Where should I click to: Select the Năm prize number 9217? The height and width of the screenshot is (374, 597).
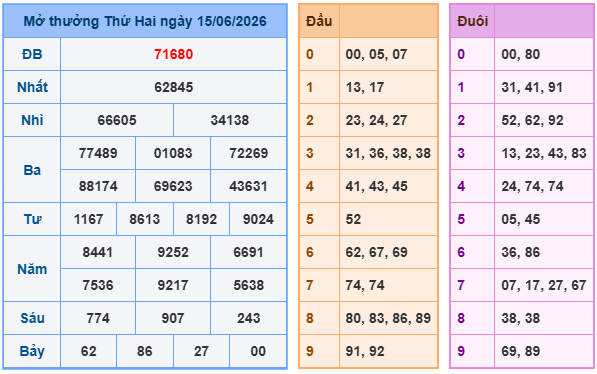[x=173, y=285]
